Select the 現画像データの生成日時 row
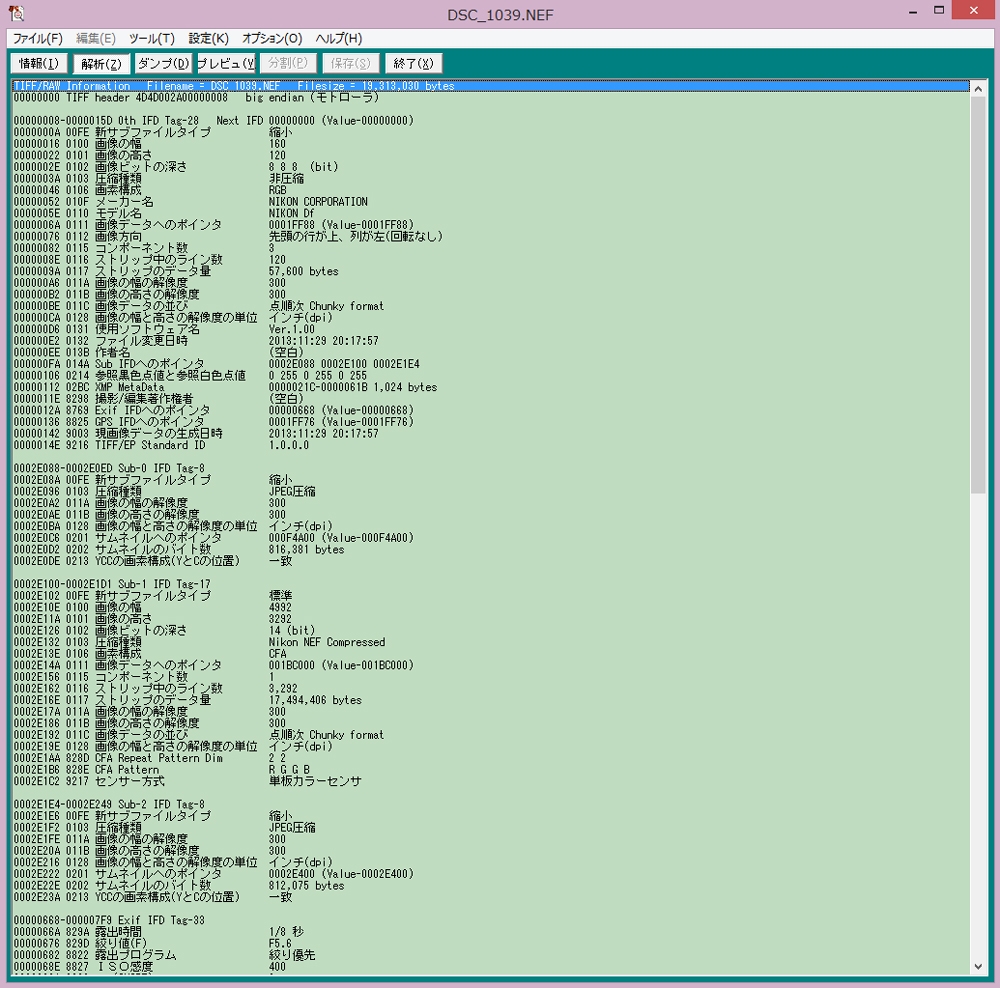The height and width of the screenshot is (988, 1000). tap(490, 433)
